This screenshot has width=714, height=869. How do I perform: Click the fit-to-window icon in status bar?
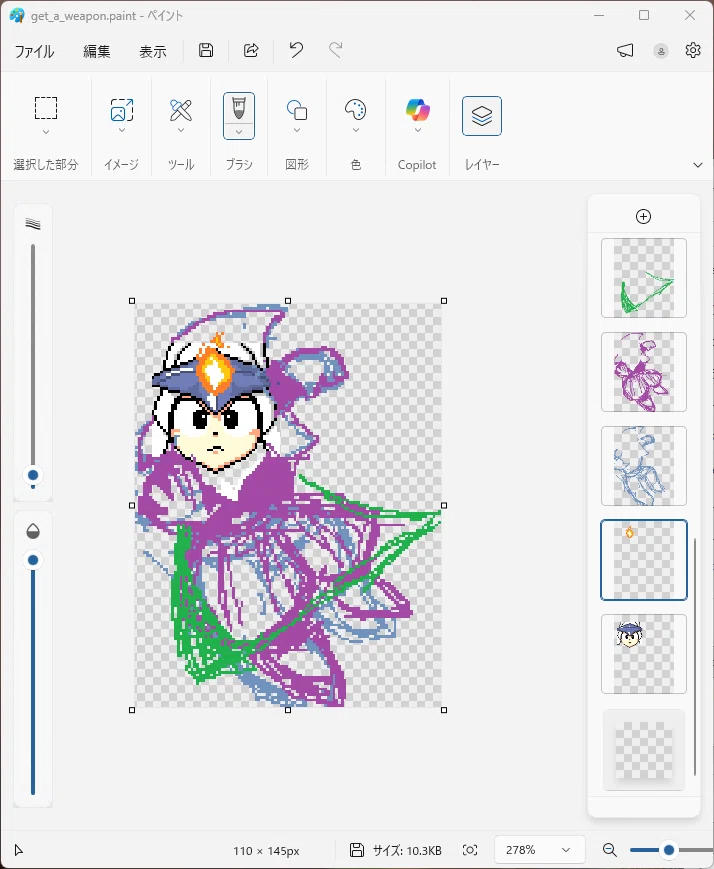click(470, 850)
